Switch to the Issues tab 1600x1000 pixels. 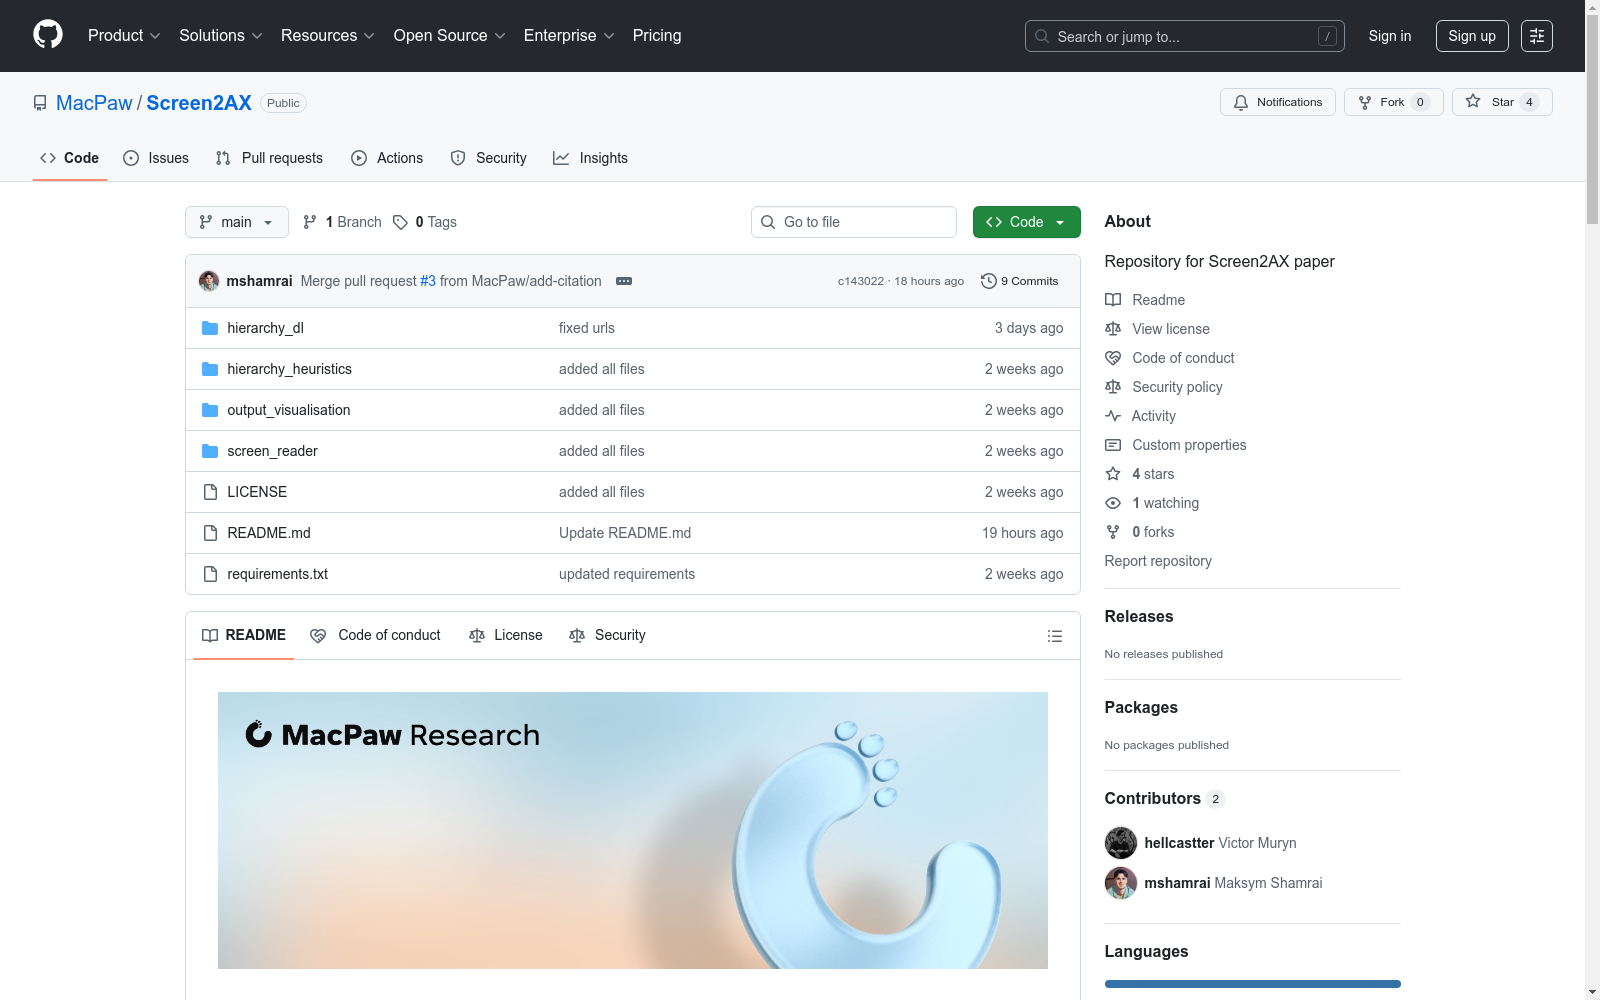pyautogui.click(x=156, y=158)
